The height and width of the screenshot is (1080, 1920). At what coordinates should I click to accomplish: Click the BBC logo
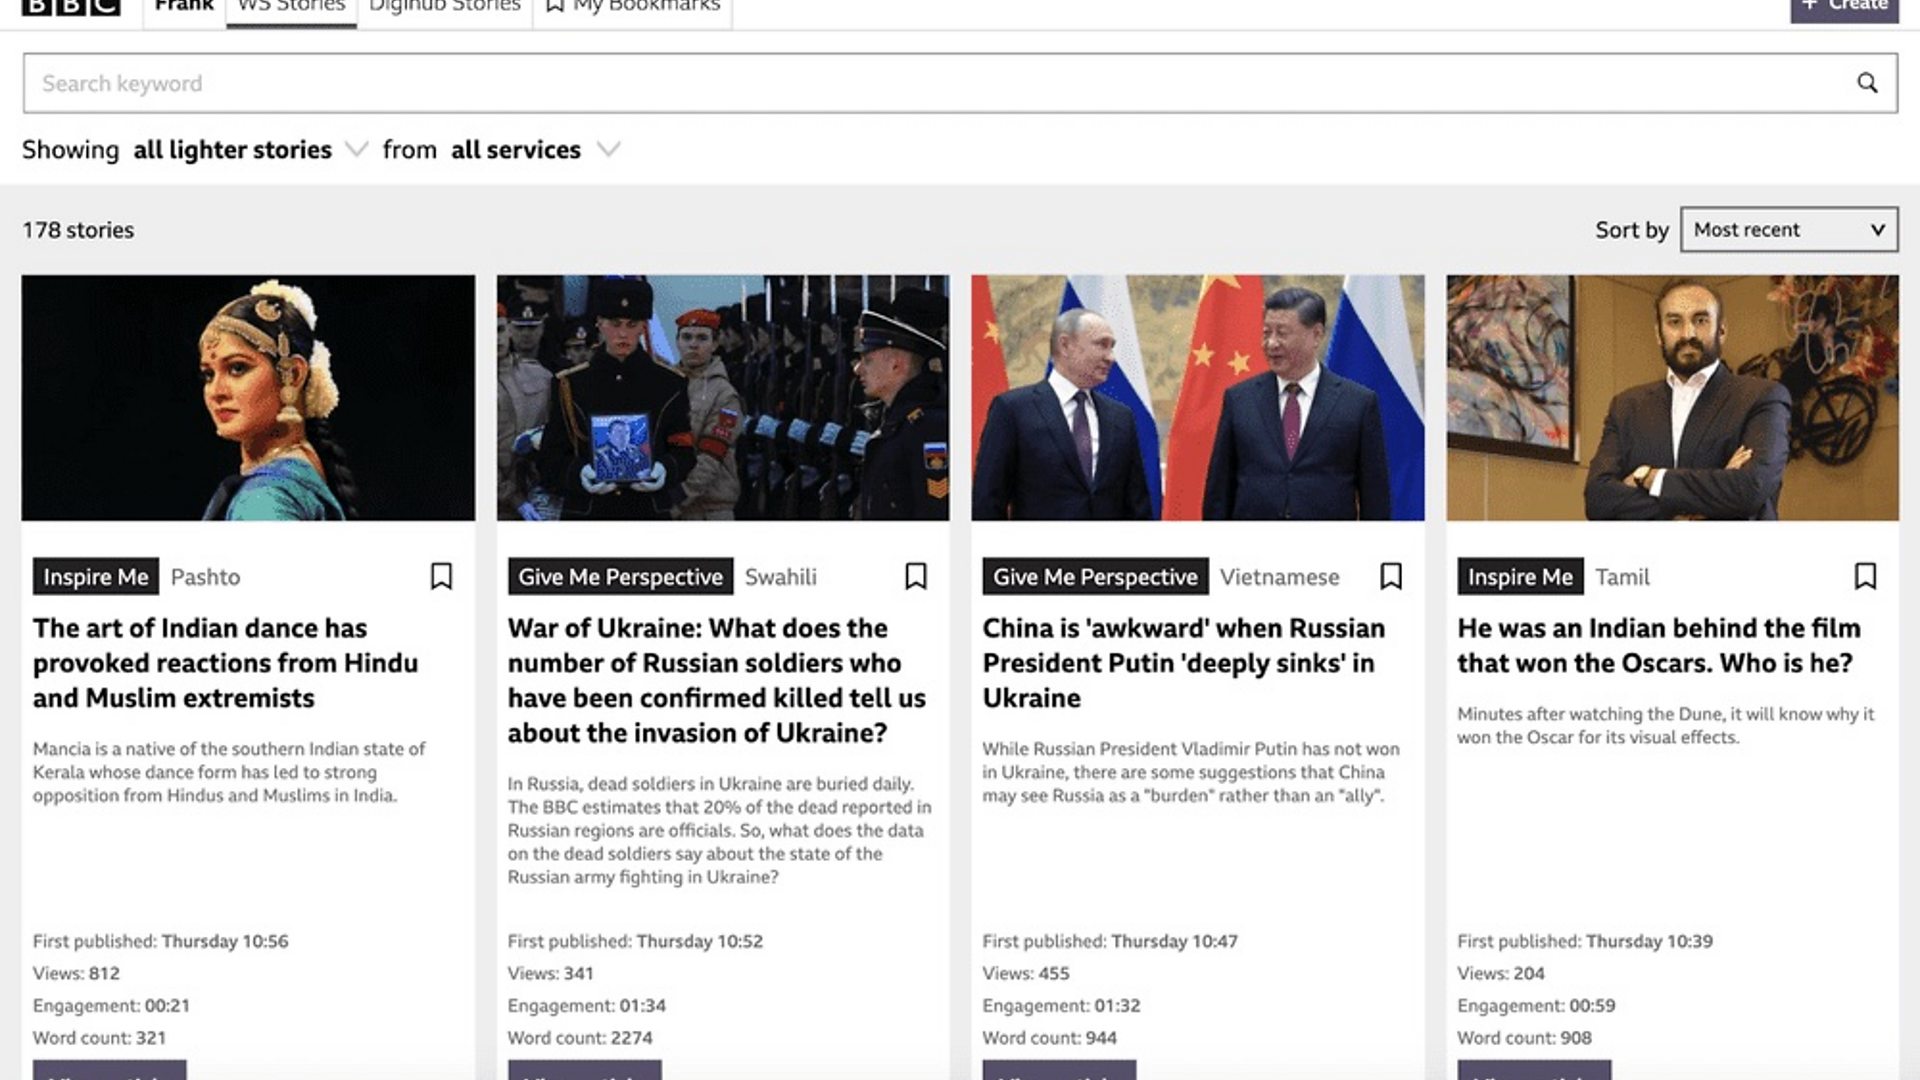pos(71,6)
